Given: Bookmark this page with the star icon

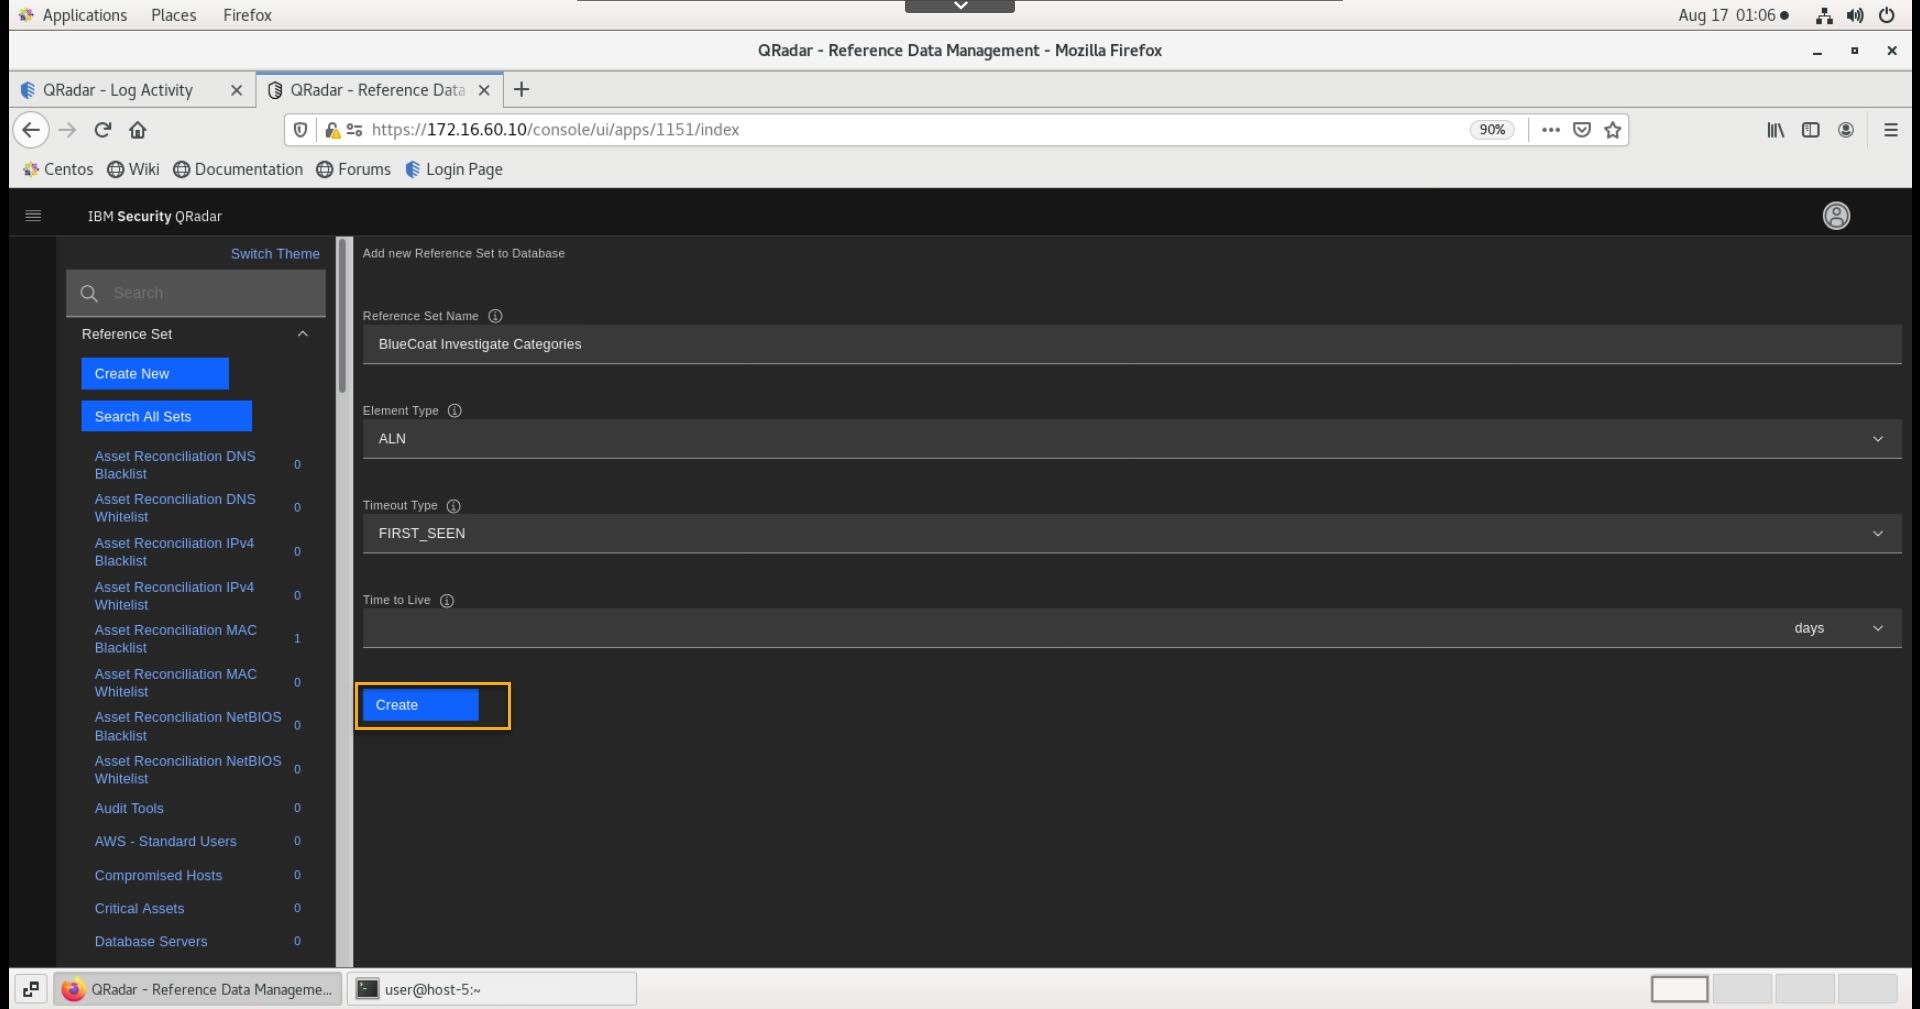Looking at the screenshot, I should click(x=1612, y=130).
